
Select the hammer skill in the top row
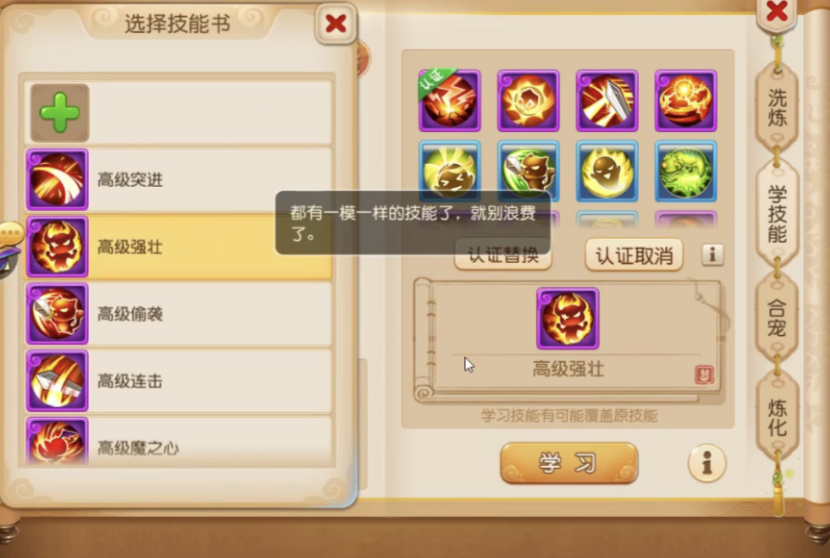607,101
